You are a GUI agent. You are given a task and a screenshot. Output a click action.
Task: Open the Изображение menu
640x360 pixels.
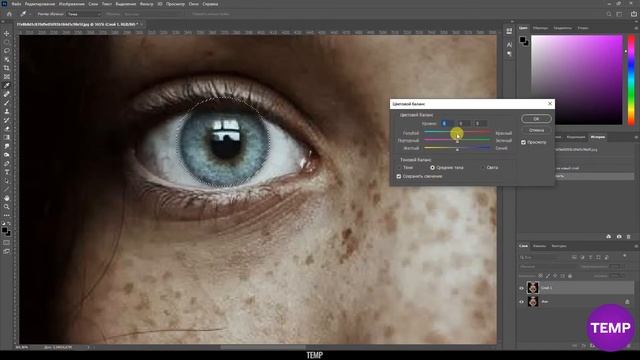pyautogui.click(x=71, y=4)
